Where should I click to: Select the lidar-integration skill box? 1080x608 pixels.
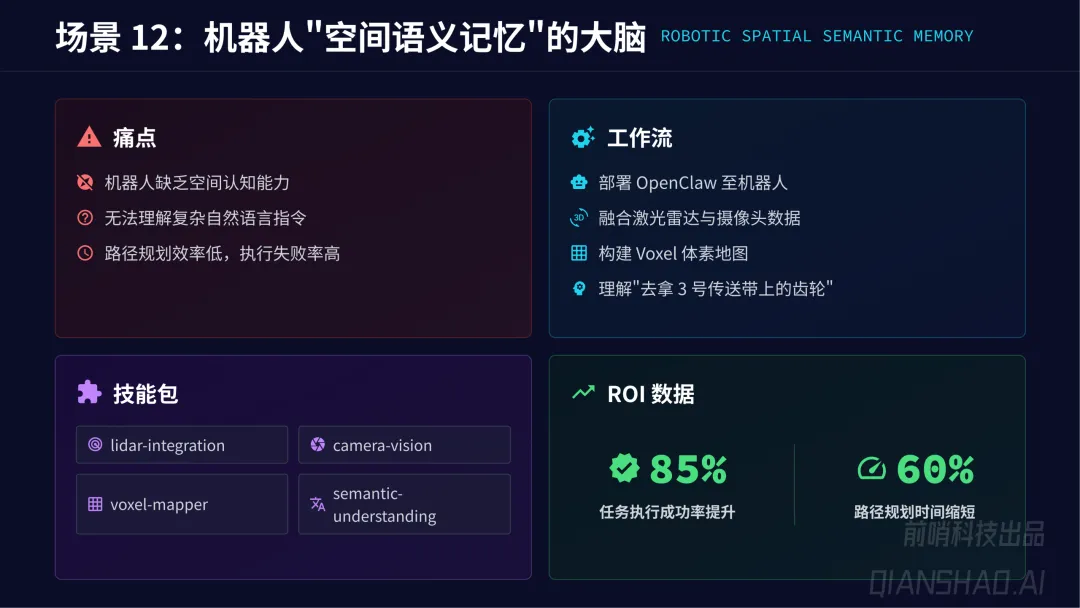[182, 445]
